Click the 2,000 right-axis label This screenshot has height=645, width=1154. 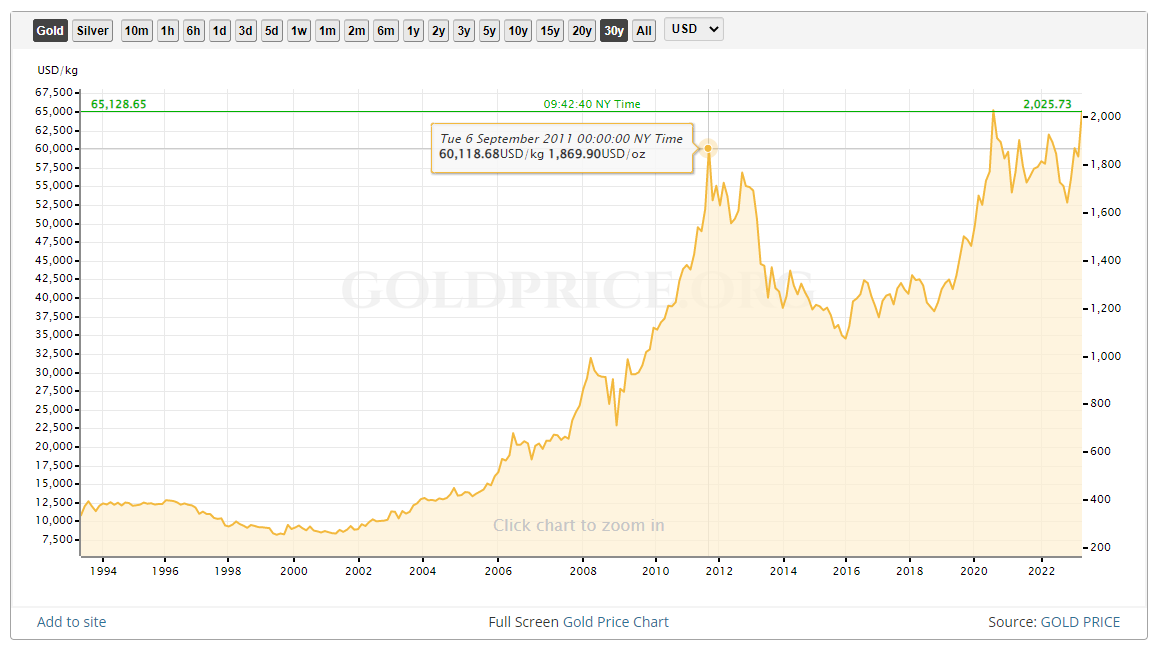click(x=1105, y=116)
